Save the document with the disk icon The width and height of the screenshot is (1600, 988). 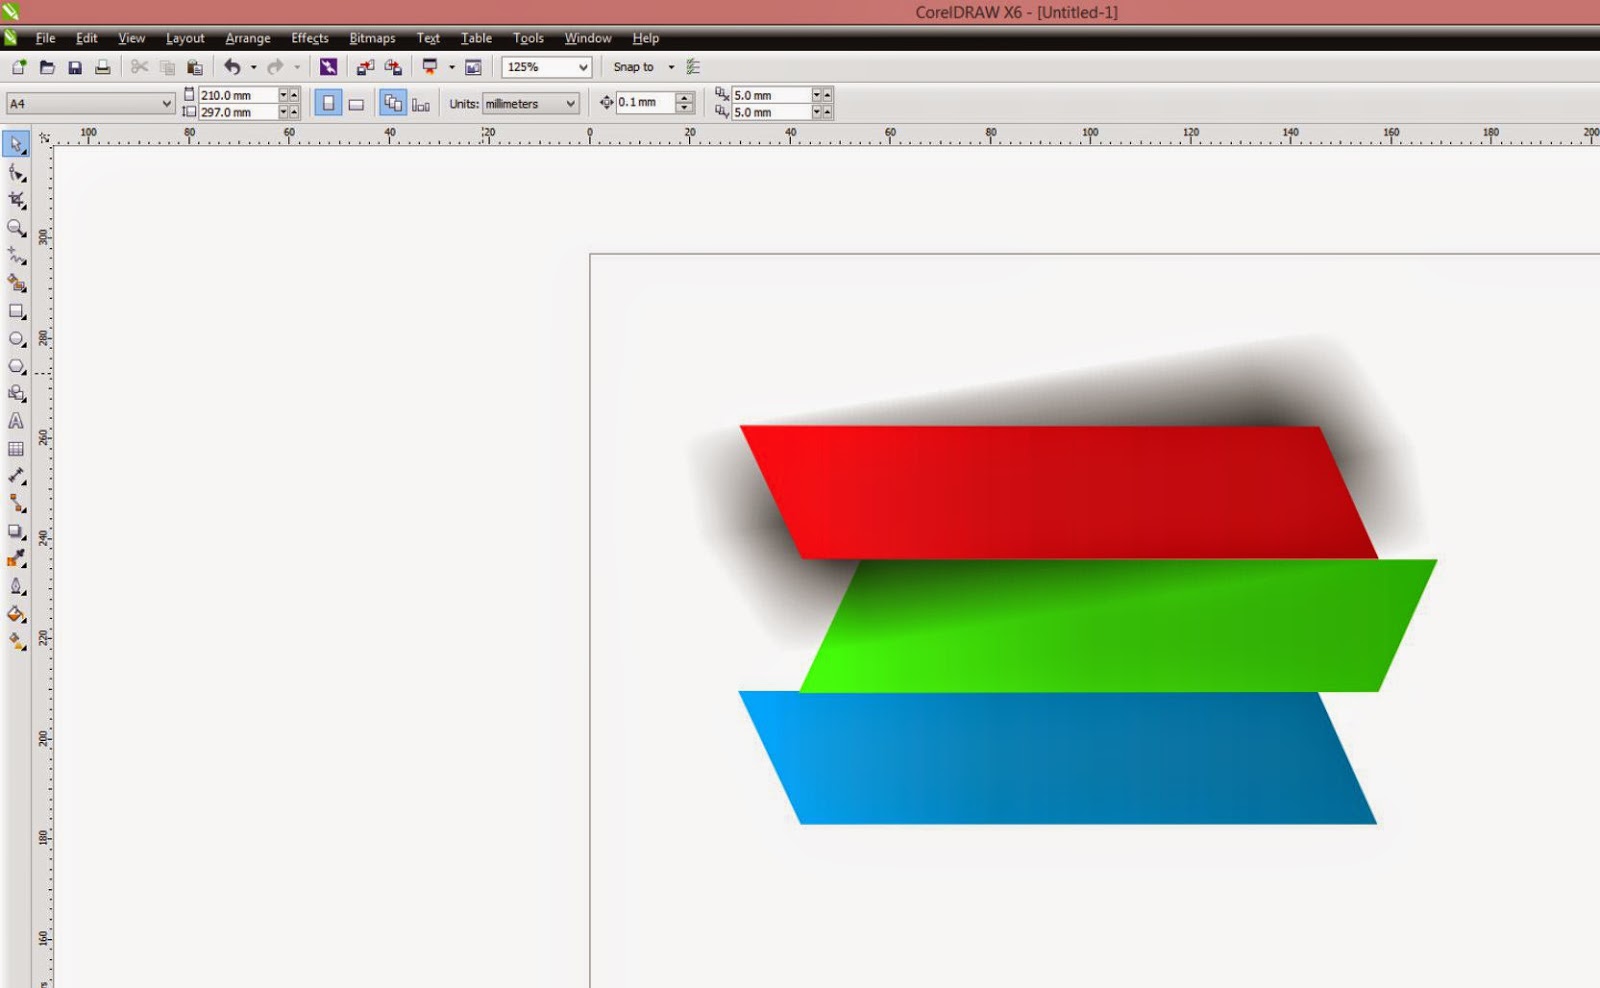(x=75, y=67)
